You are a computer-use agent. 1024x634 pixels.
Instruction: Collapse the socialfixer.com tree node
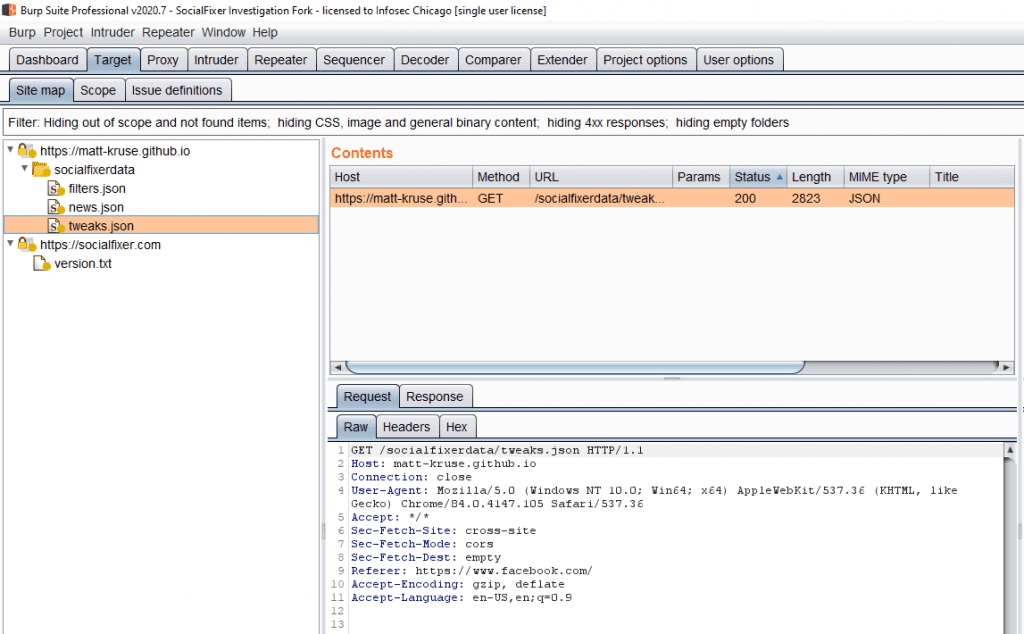click(x=9, y=244)
